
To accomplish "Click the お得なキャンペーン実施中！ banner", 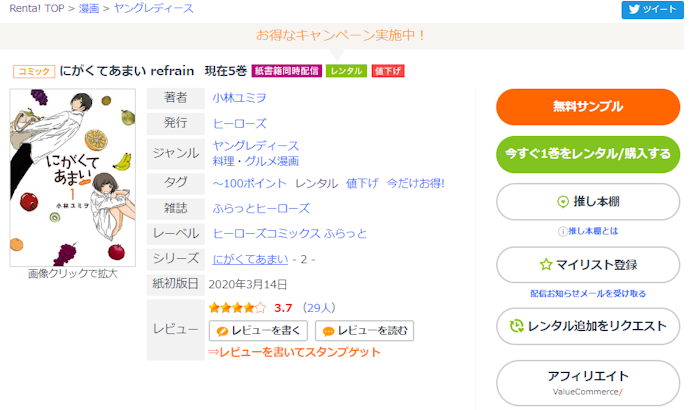I will point(341,35).
